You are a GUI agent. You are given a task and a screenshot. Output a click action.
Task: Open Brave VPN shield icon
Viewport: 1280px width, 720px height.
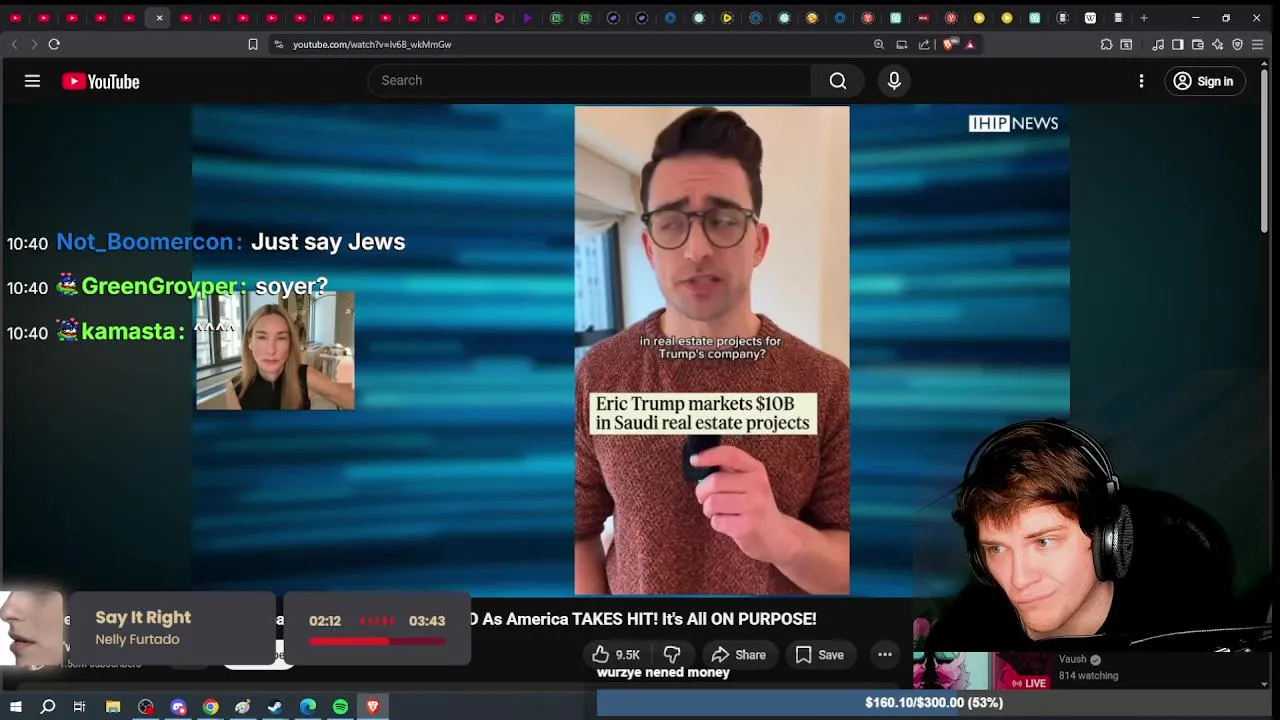[x=1237, y=44]
